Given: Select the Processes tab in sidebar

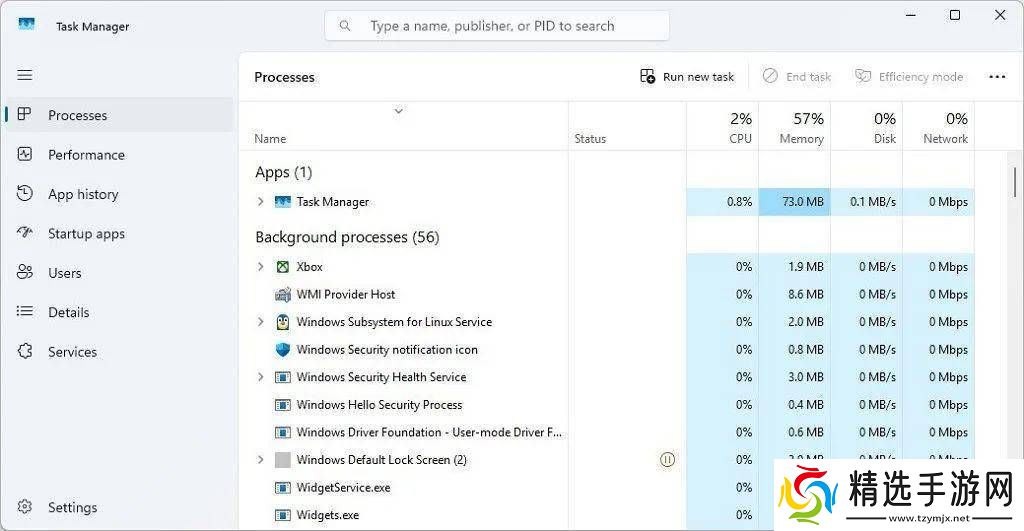Looking at the screenshot, I should tap(77, 115).
